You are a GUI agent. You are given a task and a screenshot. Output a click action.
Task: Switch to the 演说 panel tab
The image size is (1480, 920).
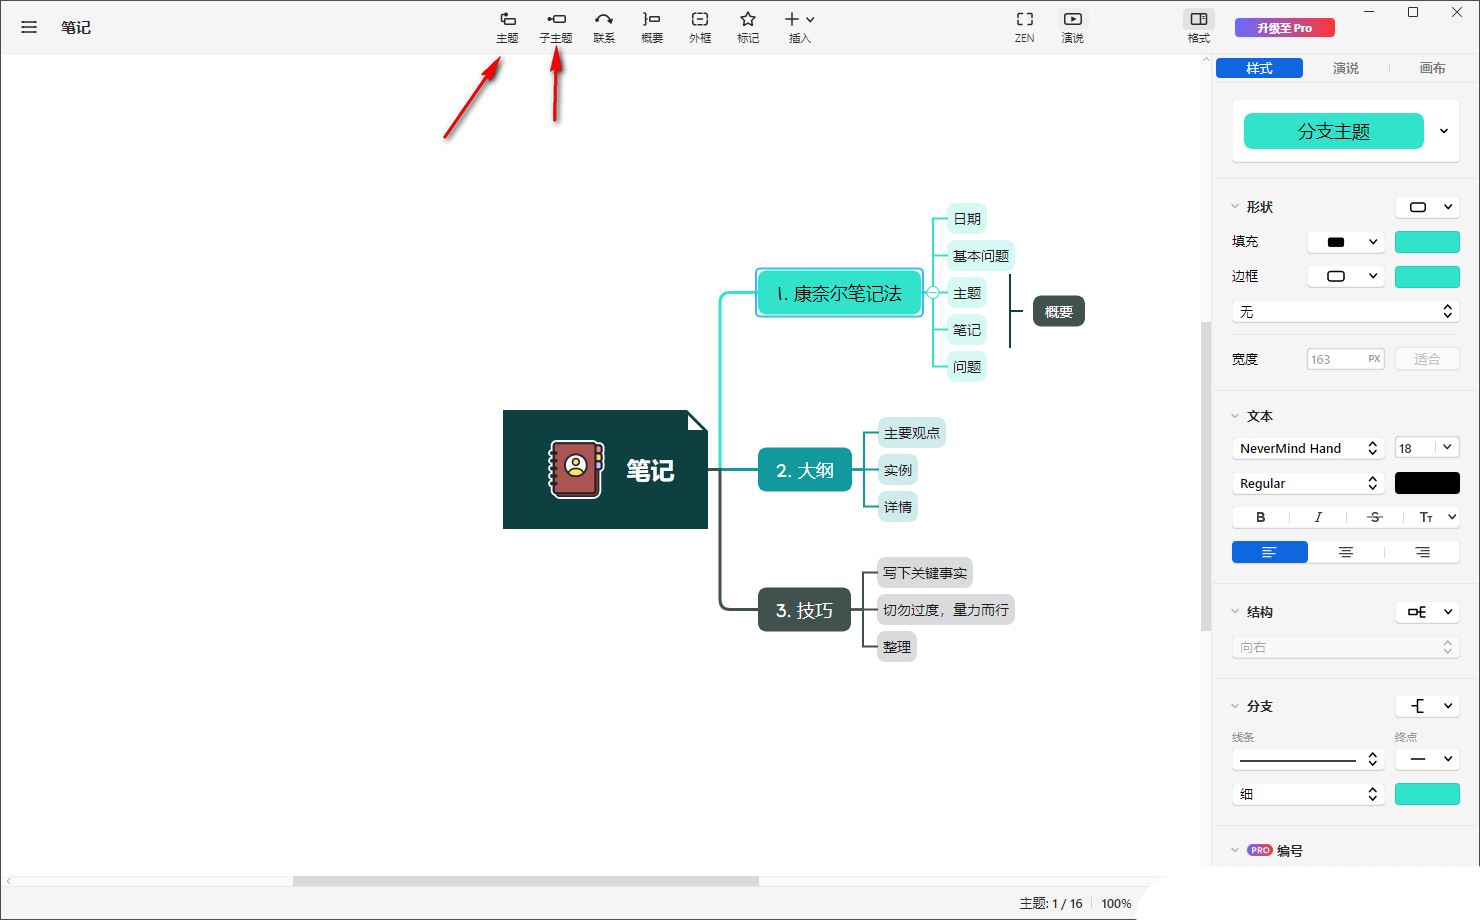pos(1346,68)
